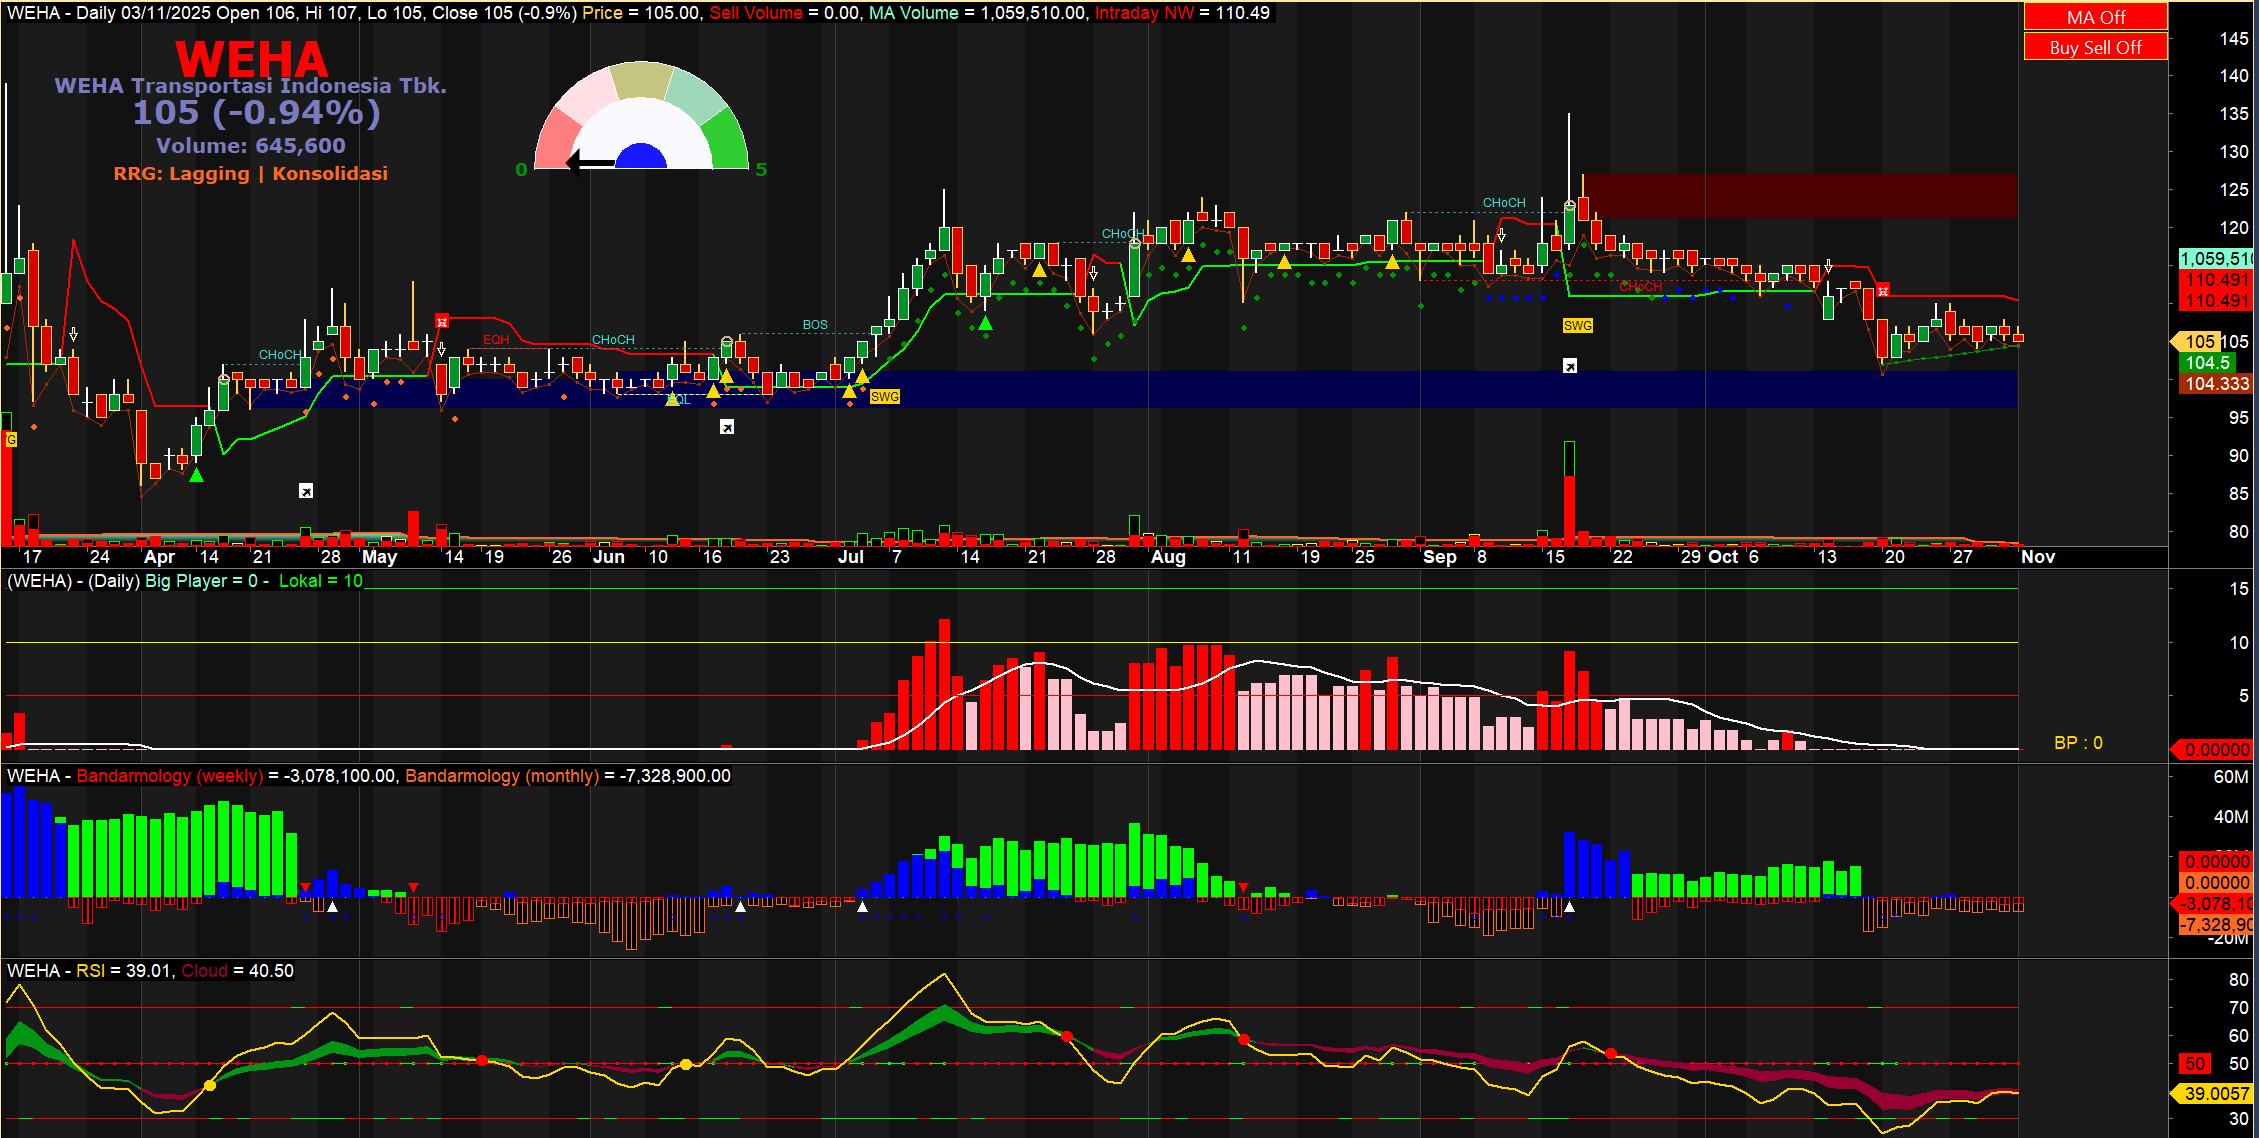Click the BOS label on the price chart
This screenshot has width=2259, height=1138.
(x=815, y=325)
